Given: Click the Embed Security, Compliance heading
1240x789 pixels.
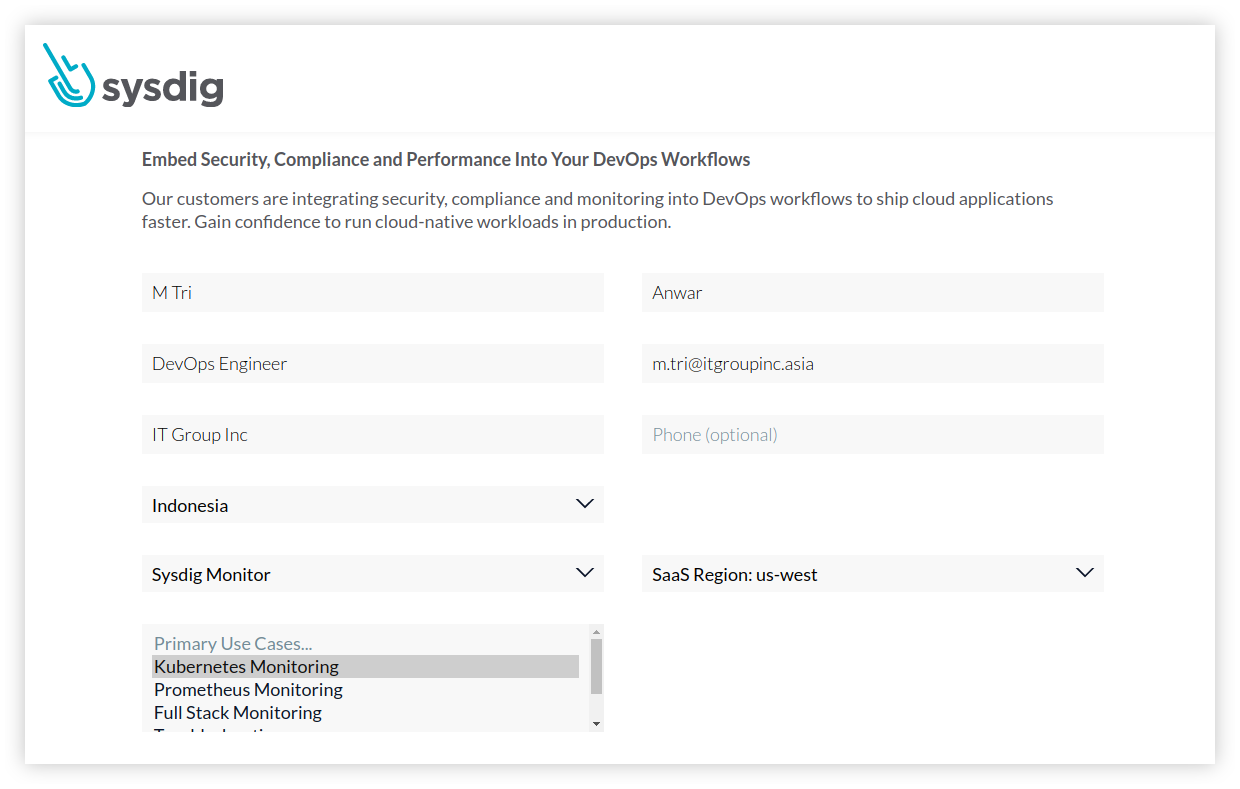Looking at the screenshot, I should pos(446,160).
